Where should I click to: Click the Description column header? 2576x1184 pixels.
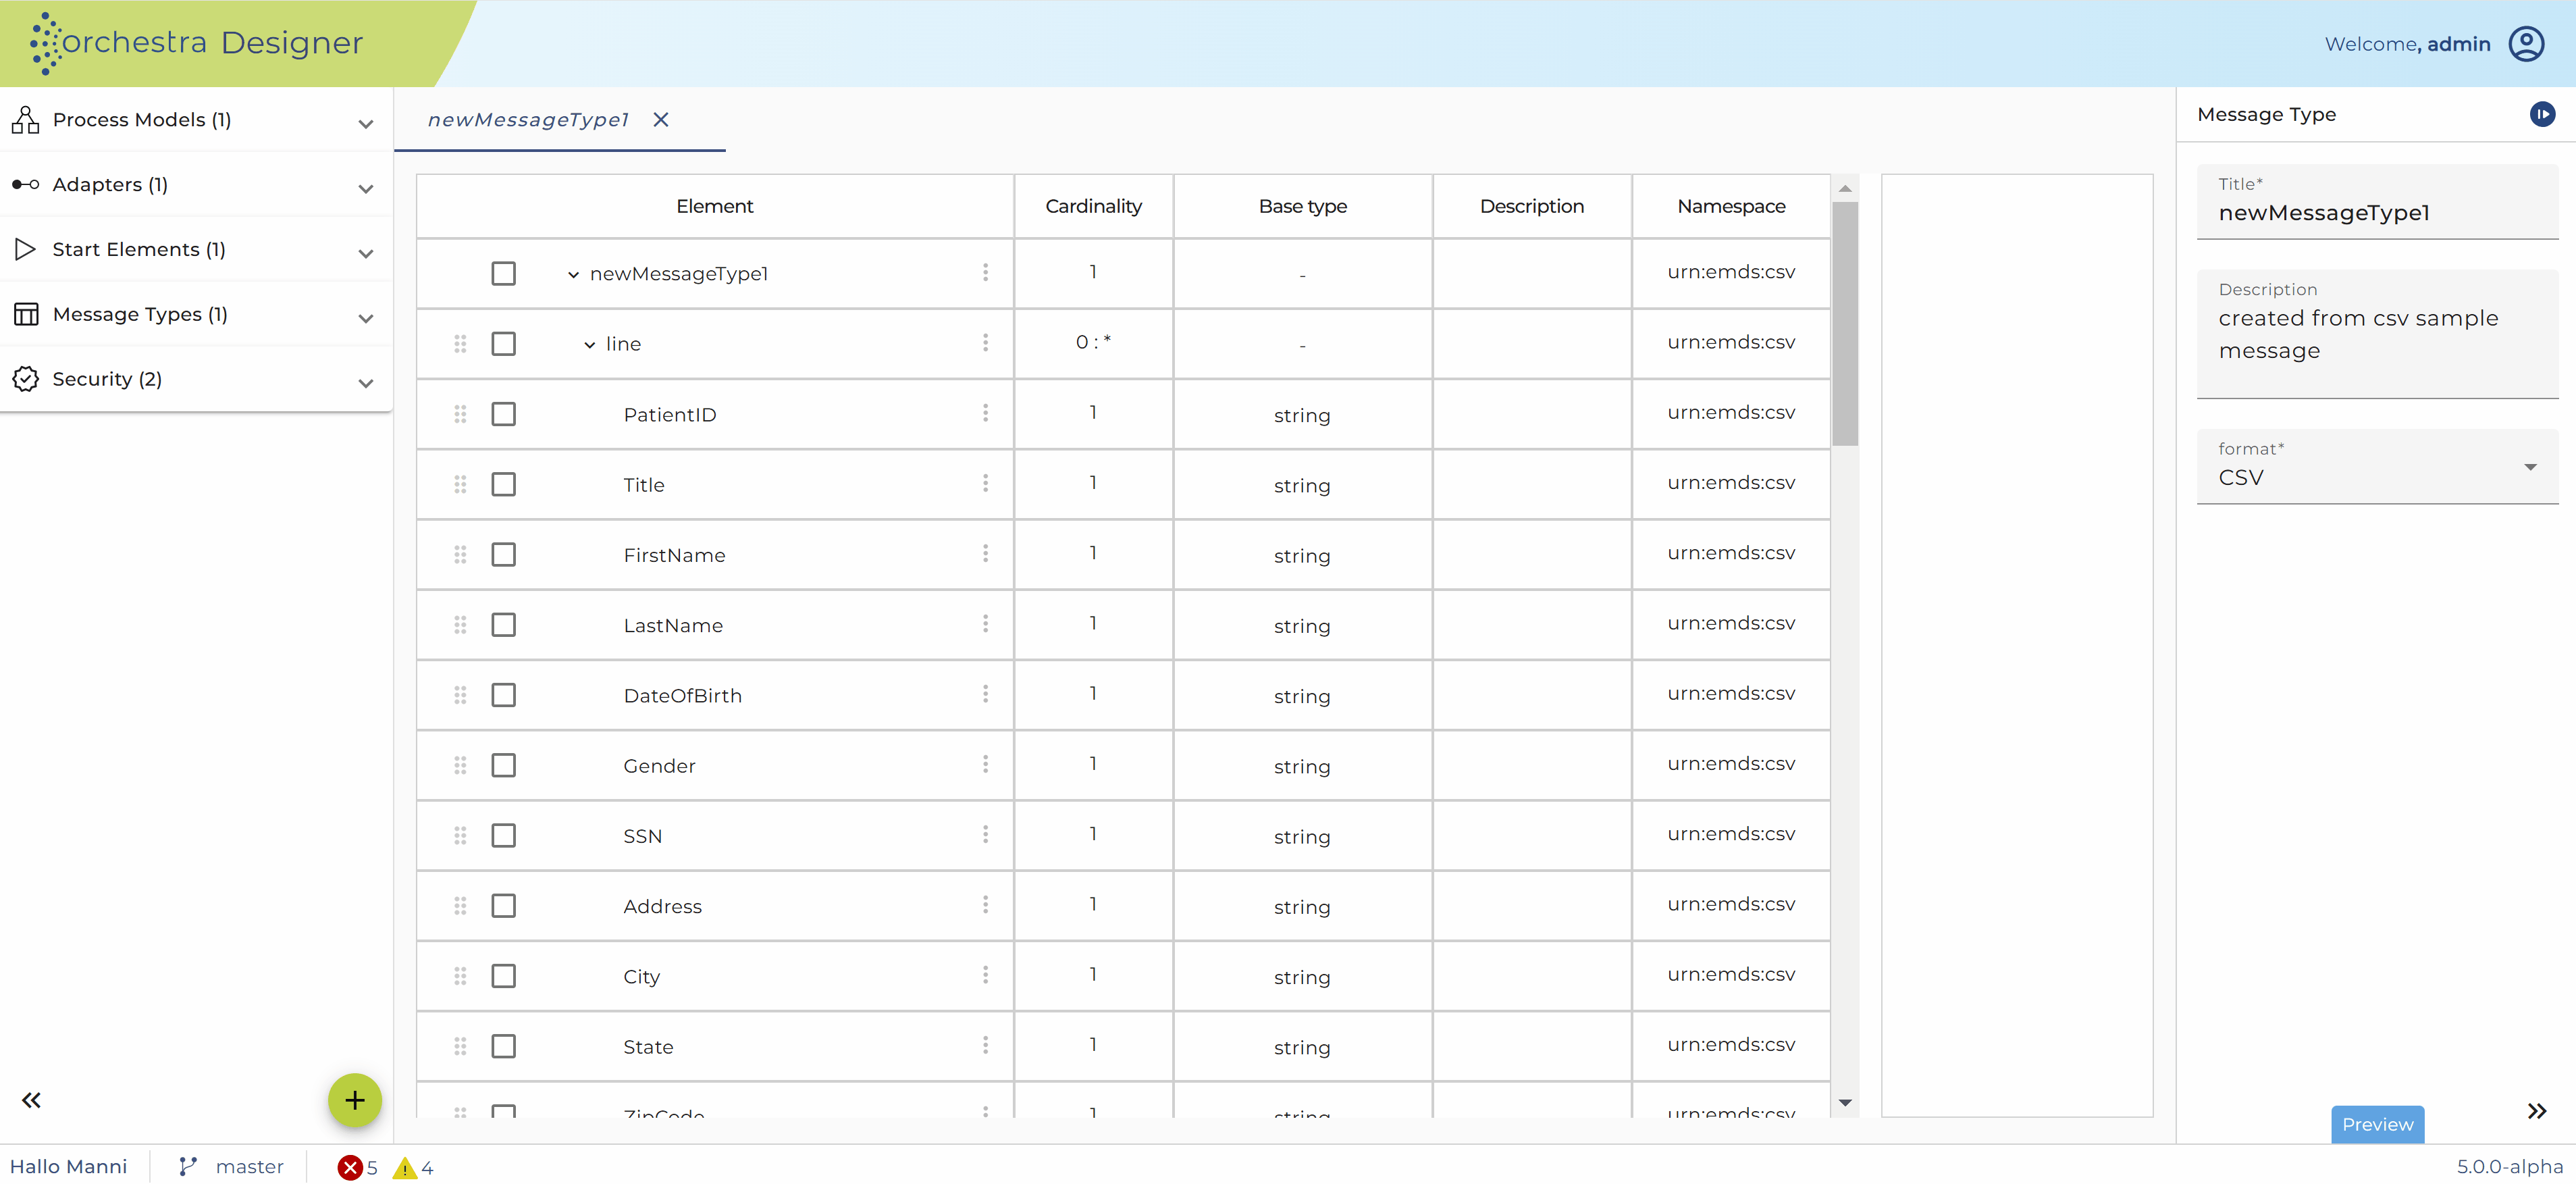click(1531, 206)
